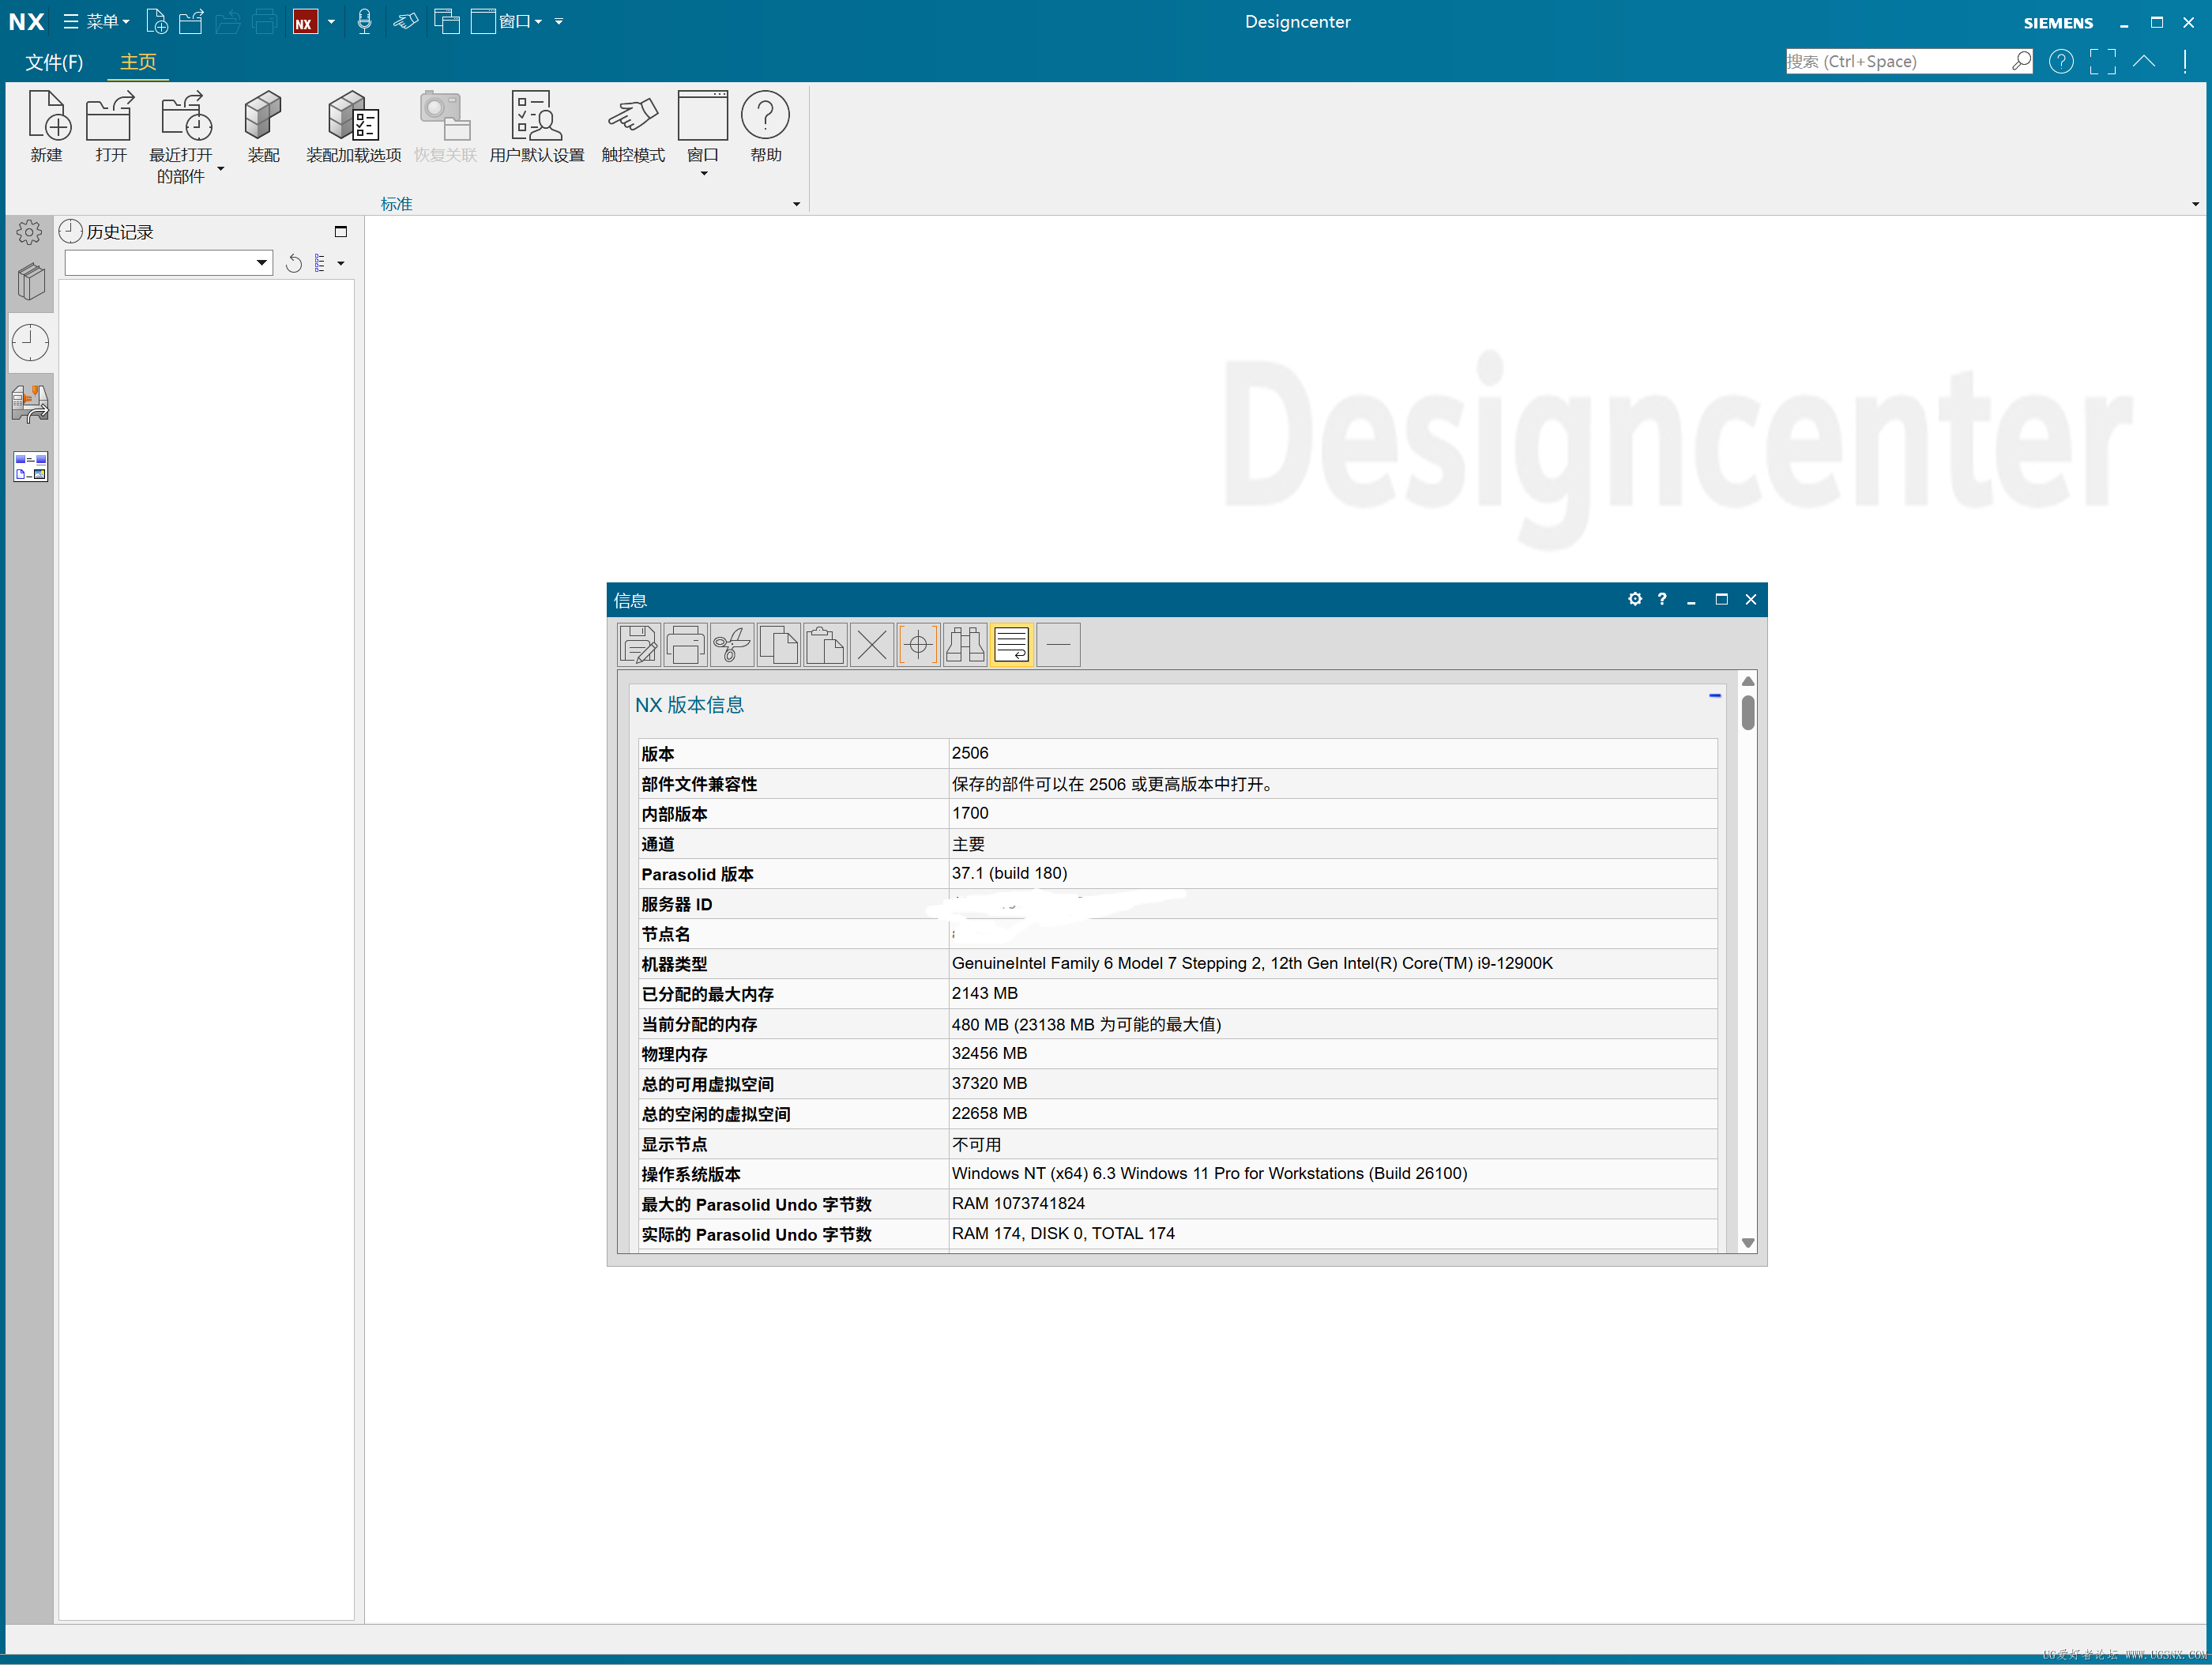
Task: Click the touch hand icon in title bar
Action: pos(405,21)
